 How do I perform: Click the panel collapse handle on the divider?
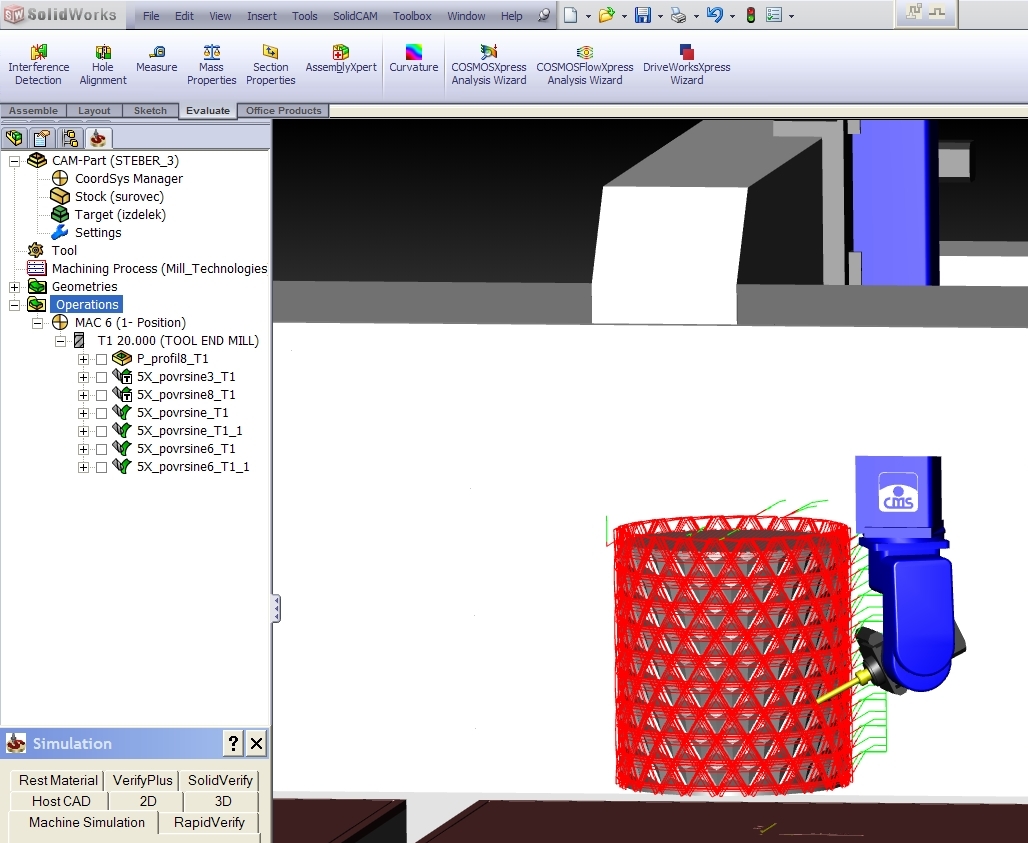[x=277, y=609]
